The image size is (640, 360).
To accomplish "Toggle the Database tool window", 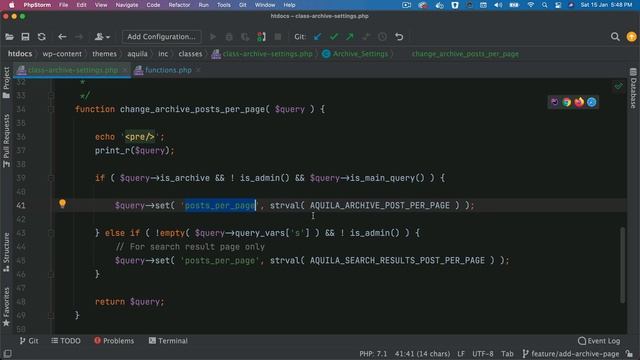I will [633, 88].
